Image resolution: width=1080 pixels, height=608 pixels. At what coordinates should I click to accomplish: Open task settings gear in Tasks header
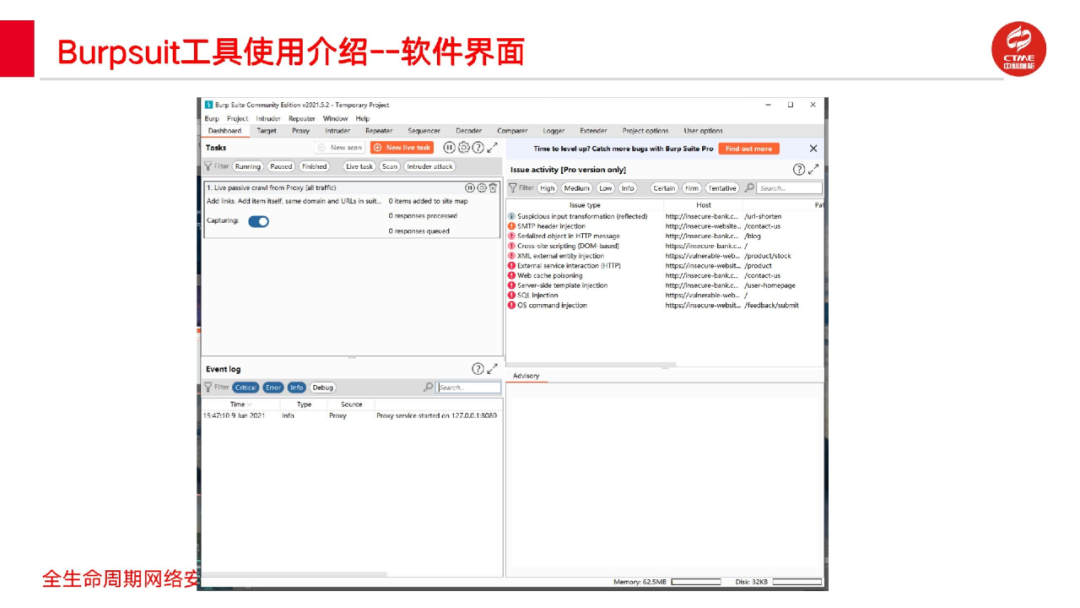pyautogui.click(x=464, y=147)
